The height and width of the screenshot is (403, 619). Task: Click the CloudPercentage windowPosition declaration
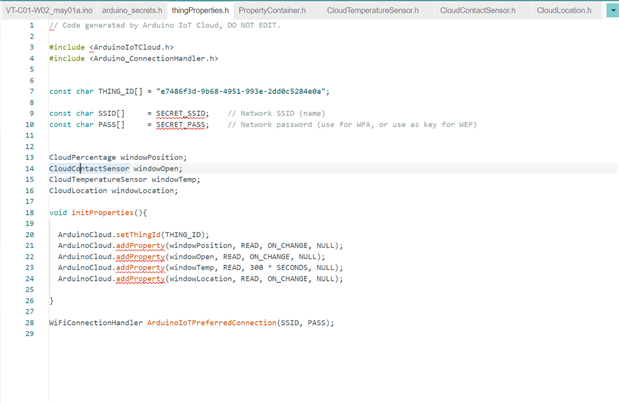118,158
